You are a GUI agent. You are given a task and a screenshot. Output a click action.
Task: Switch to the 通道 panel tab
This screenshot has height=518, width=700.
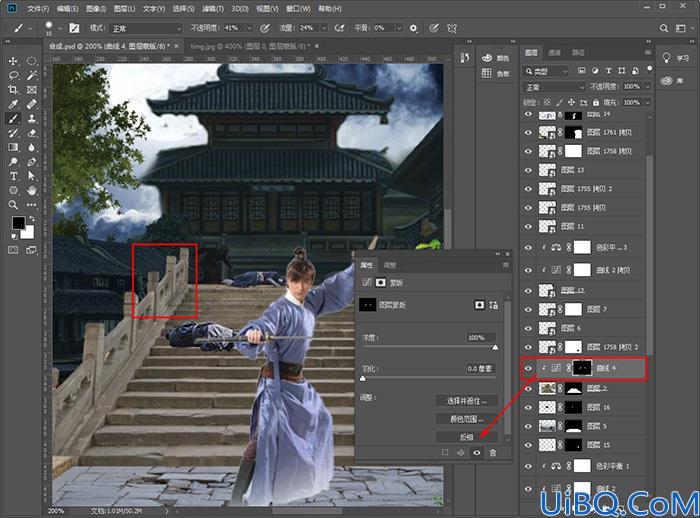[554, 53]
